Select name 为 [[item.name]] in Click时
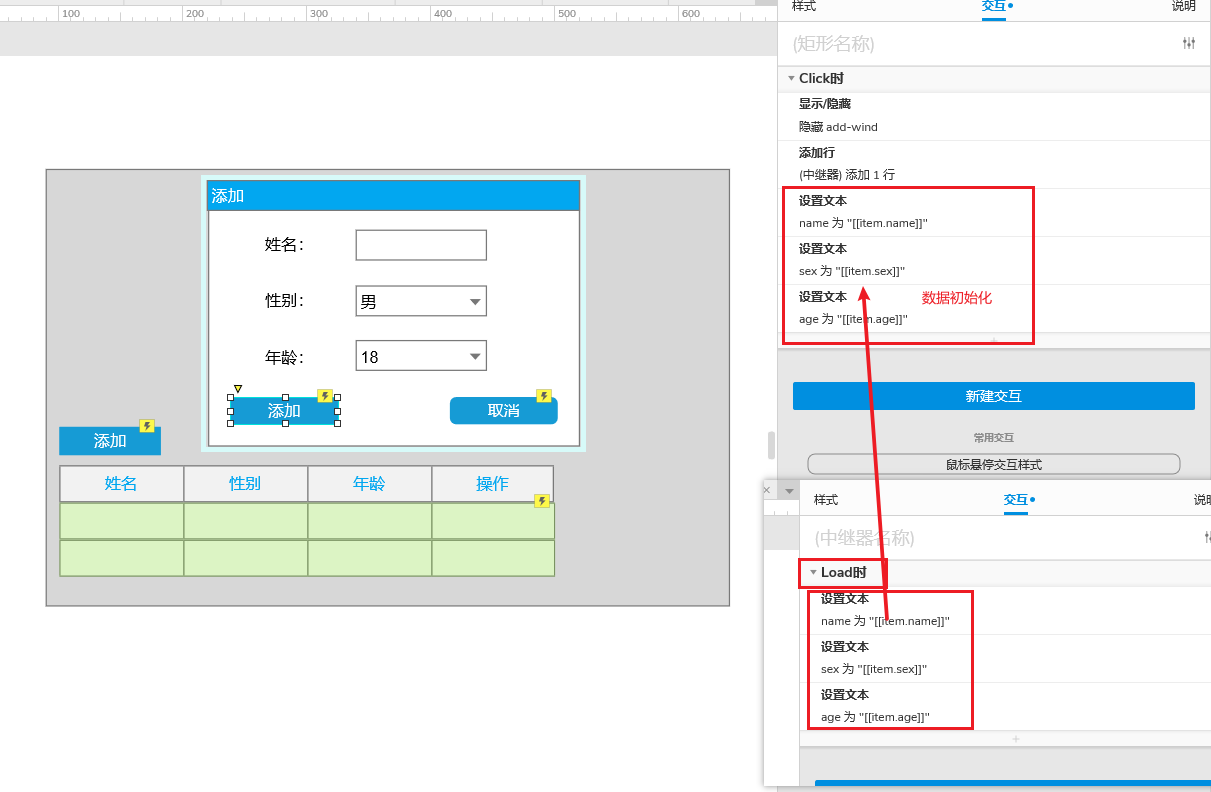Viewport: 1211px width, 792px height. point(863,223)
